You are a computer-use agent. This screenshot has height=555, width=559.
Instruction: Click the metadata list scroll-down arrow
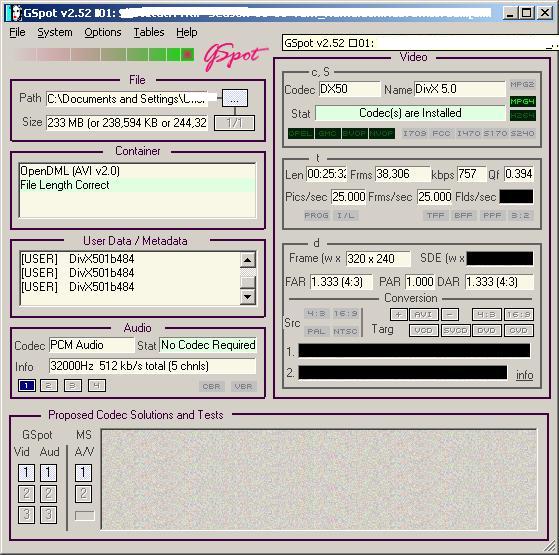[247, 297]
